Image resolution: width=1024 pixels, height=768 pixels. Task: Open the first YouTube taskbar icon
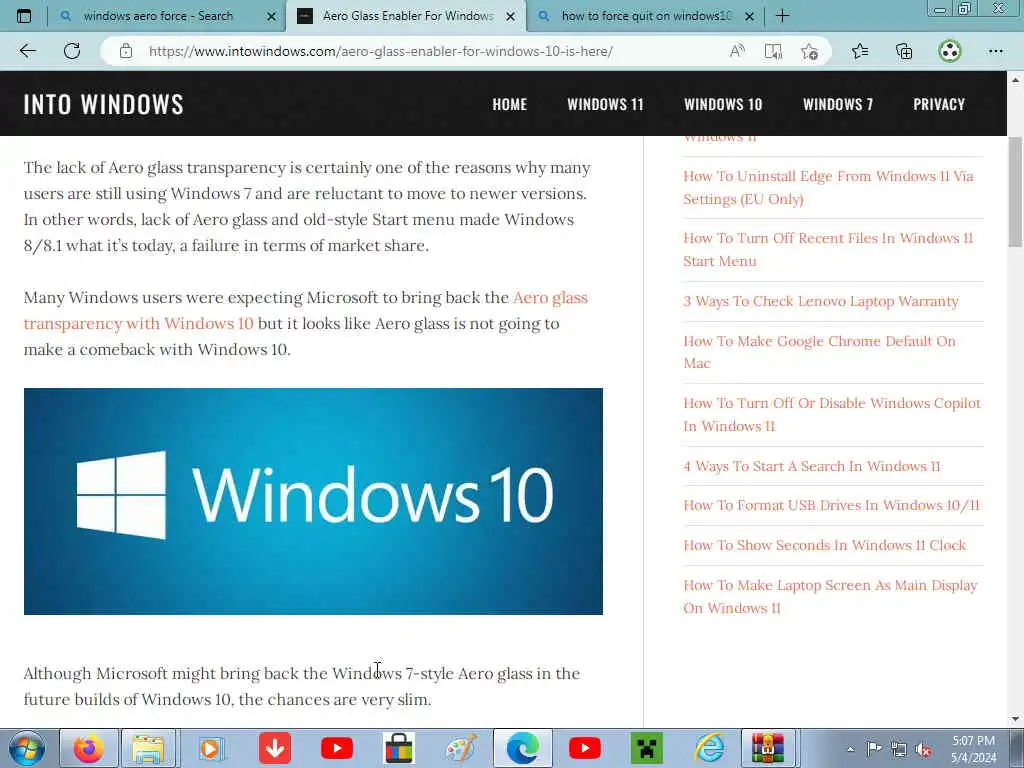337,748
